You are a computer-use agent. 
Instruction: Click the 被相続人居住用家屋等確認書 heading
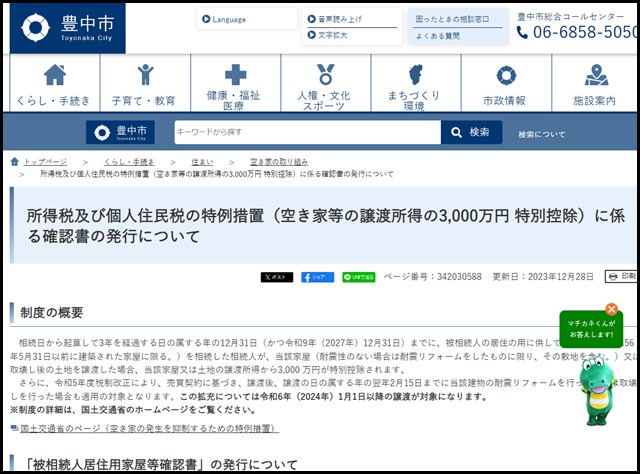[x=161, y=465]
